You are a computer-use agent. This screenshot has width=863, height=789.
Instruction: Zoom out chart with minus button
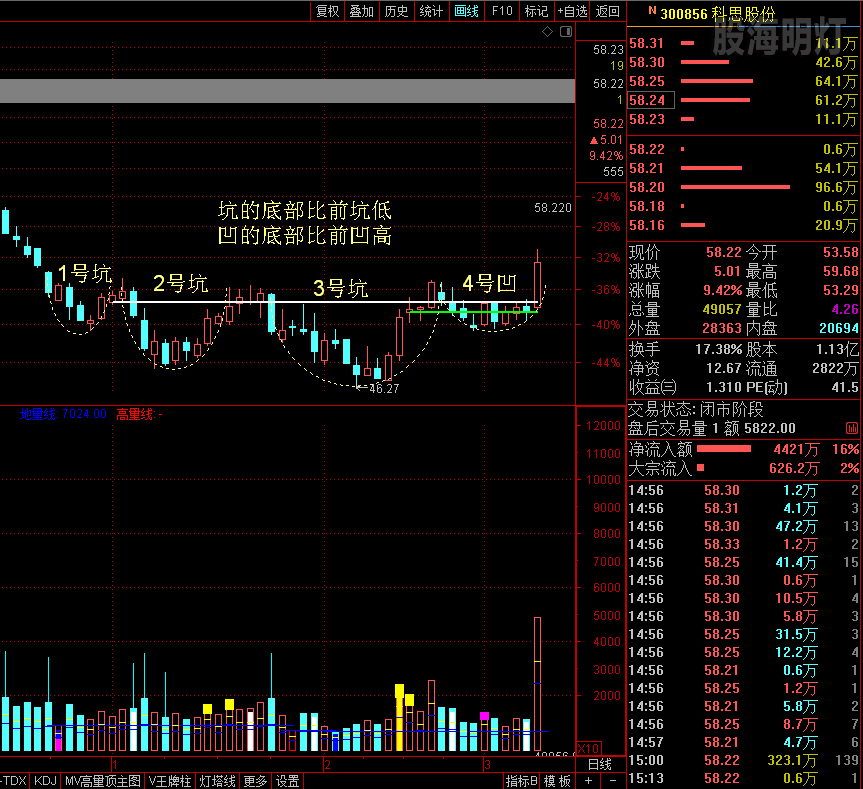pyautogui.click(x=613, y=781)
